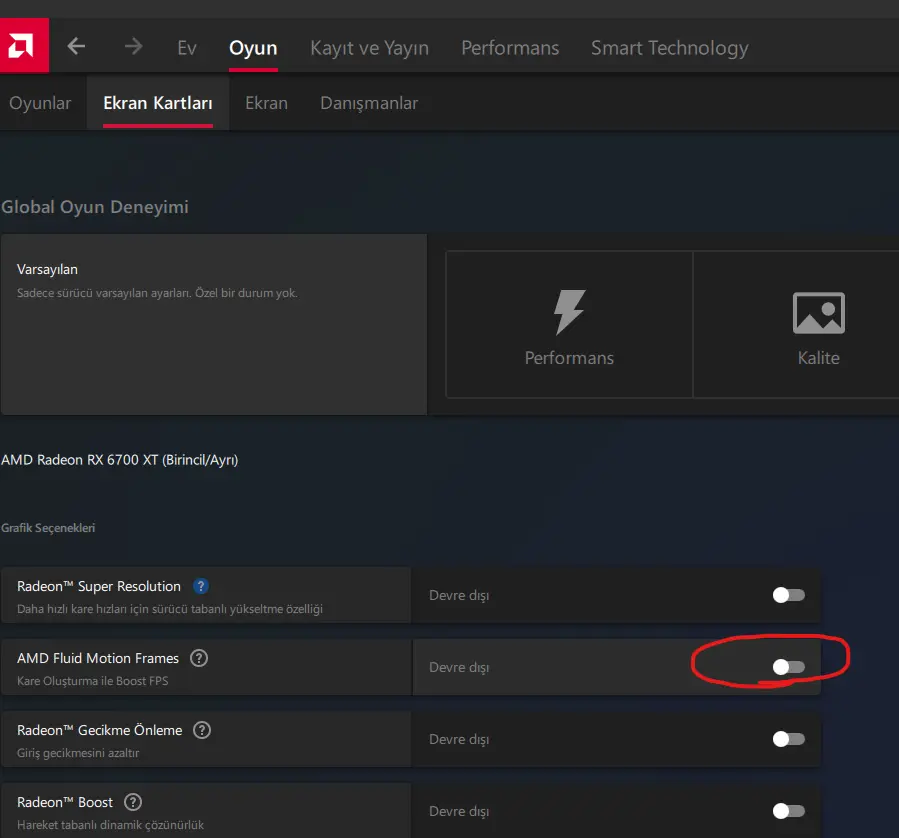Viewport: 899px width, 838px height.
Task: Click the AMD Fluid Motion Frames label
Action: pyautogui.click(x=97, y=658)
